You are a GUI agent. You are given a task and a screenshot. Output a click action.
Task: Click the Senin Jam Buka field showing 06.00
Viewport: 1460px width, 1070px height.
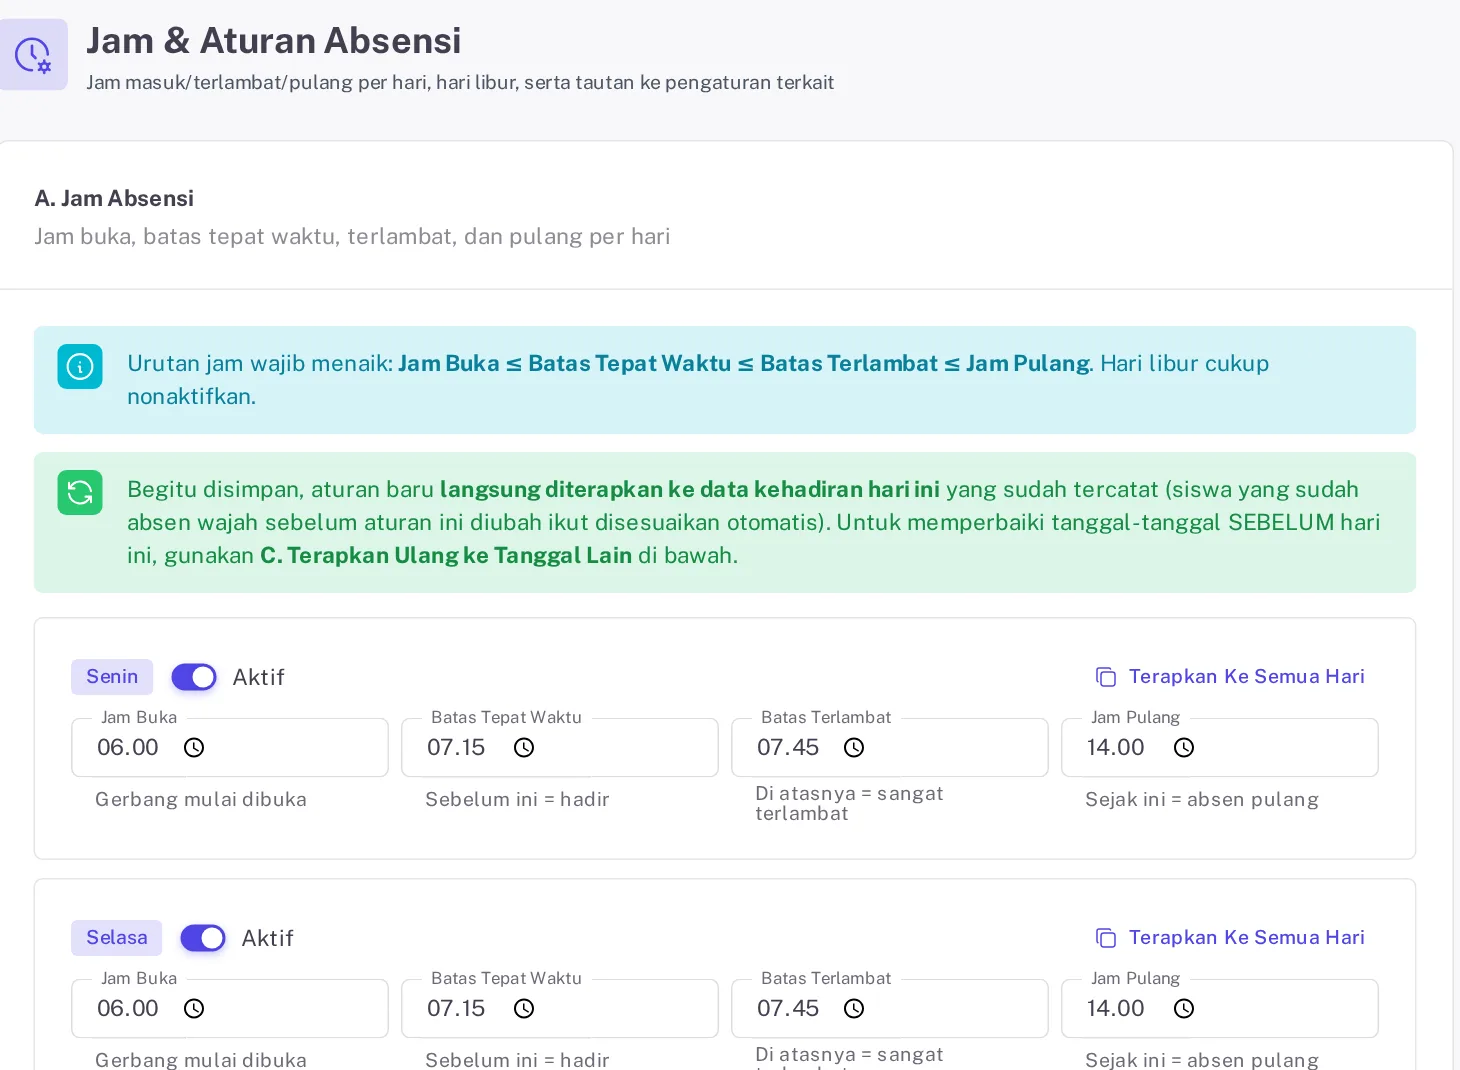tap(230, 747)
